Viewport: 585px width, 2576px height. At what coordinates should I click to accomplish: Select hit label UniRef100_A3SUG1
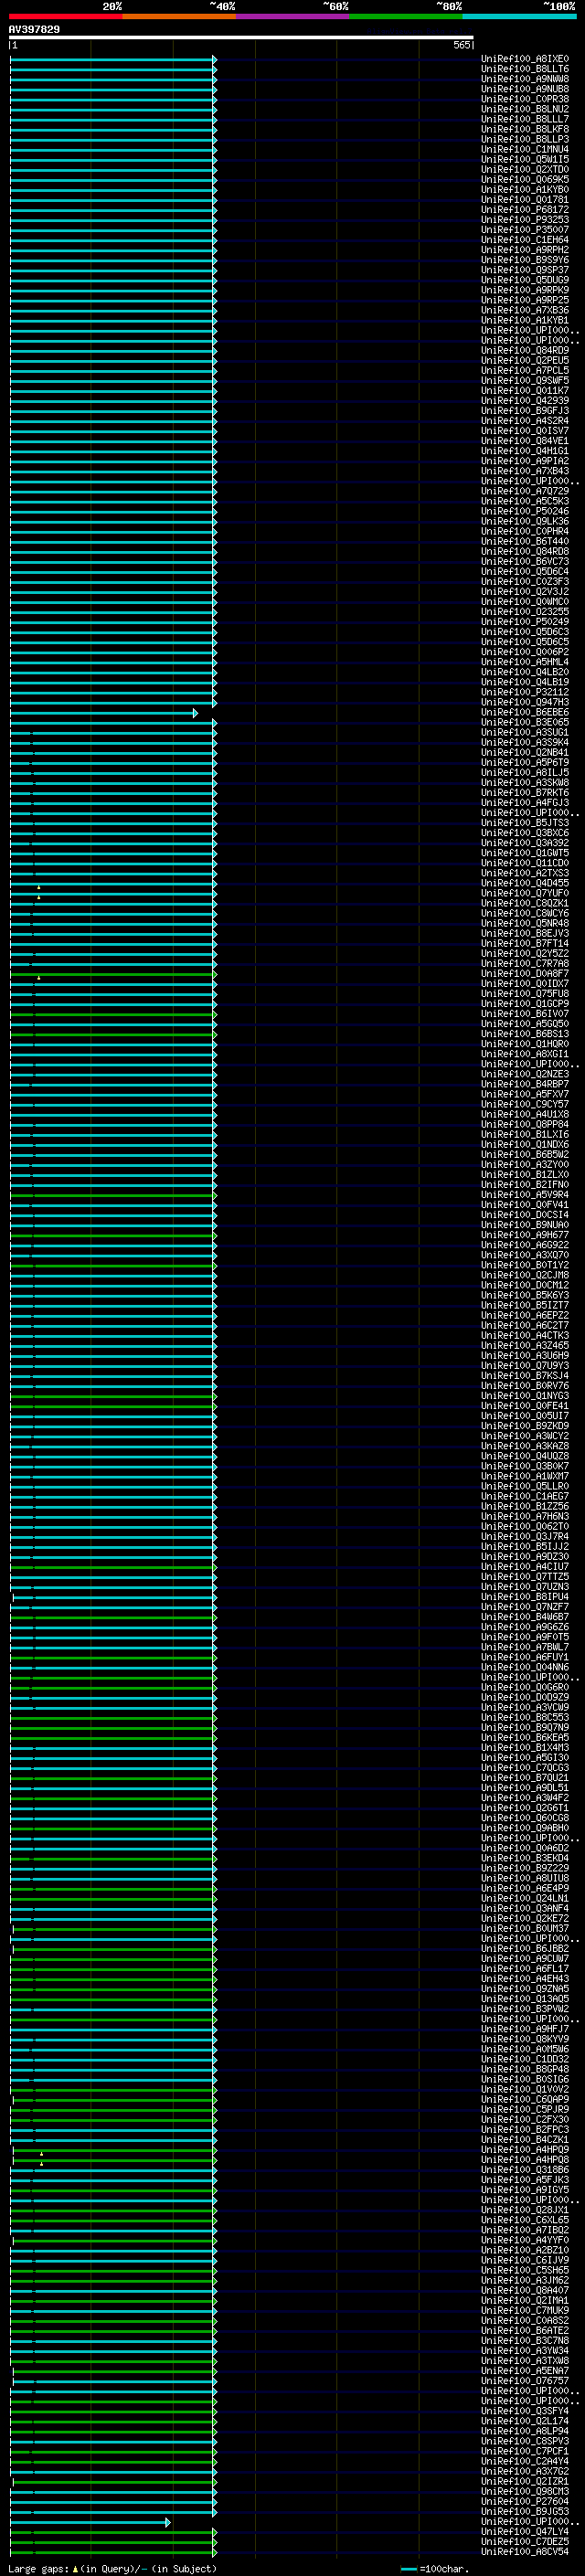pos(525,732)
